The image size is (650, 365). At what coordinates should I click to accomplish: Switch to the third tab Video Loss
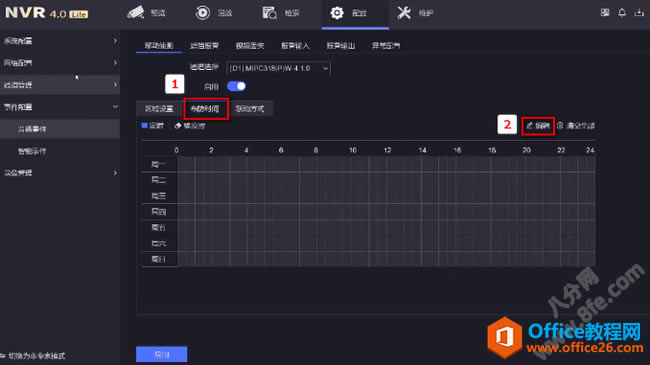pyautogui.click(x=250, y=46)
